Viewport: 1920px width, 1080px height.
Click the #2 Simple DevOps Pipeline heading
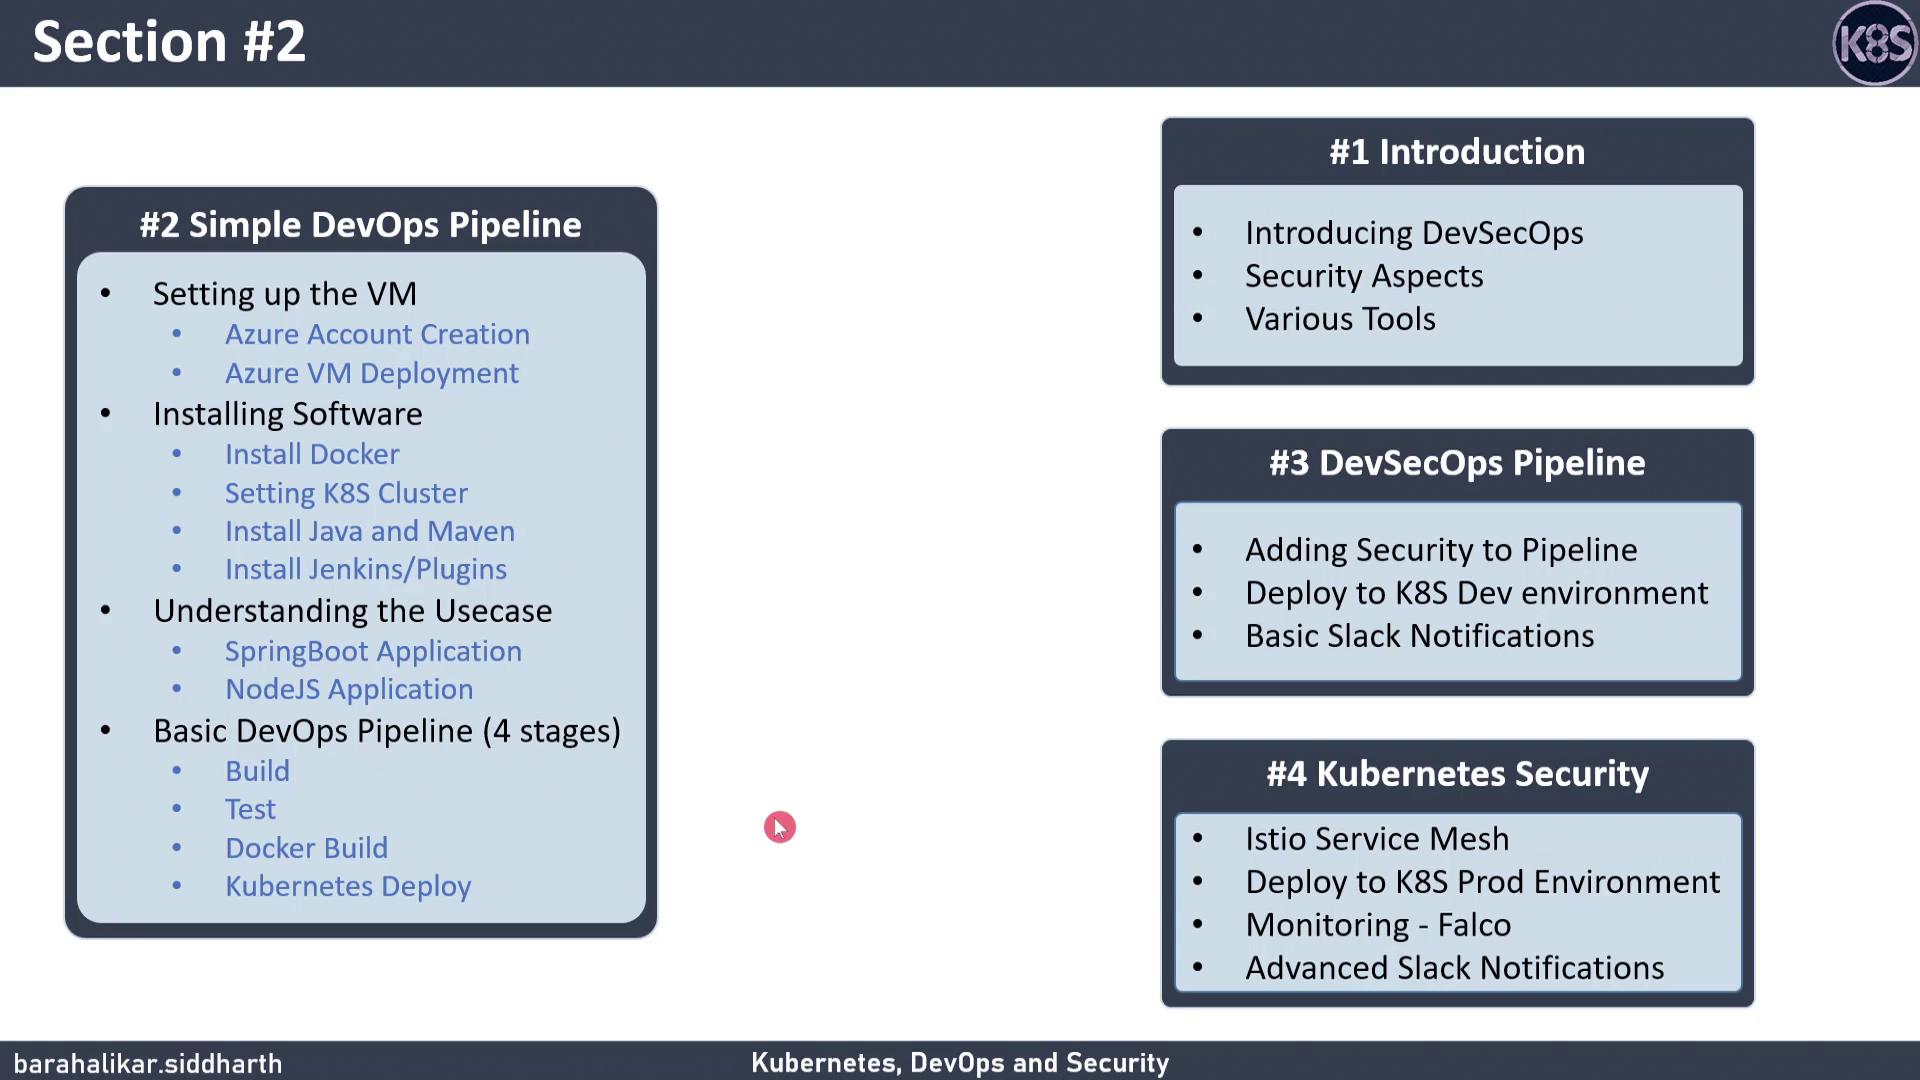tap(360, 225)
